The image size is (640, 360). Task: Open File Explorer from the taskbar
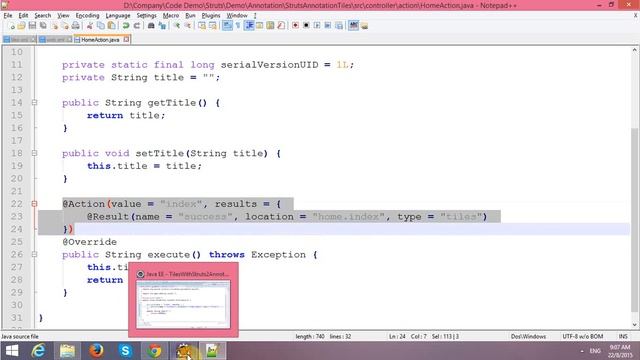[x=67, y=351]
